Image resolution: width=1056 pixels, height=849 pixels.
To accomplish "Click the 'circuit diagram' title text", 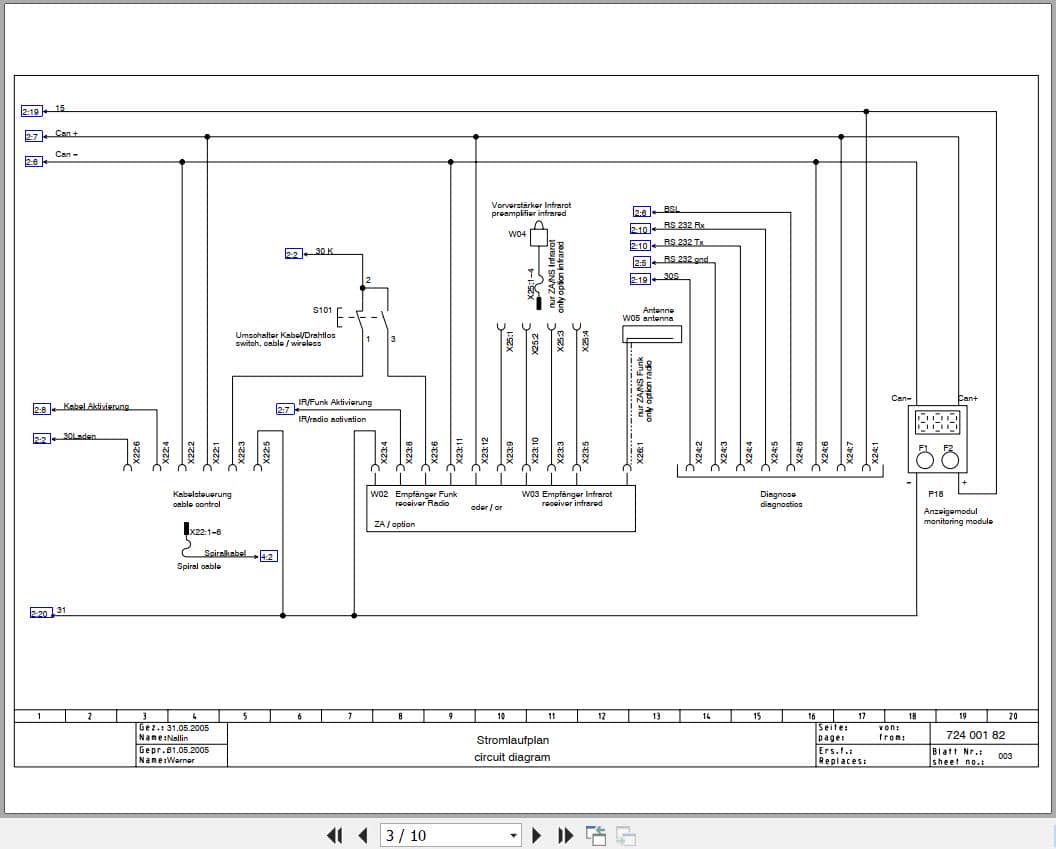I will [x=512, y=757].
